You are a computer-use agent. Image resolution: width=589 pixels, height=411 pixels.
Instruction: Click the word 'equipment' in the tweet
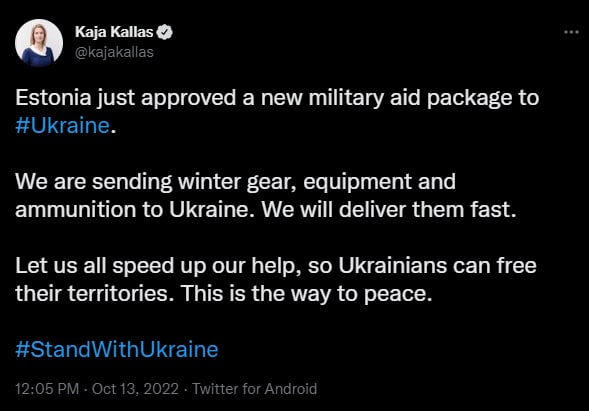tap(358, 183)
